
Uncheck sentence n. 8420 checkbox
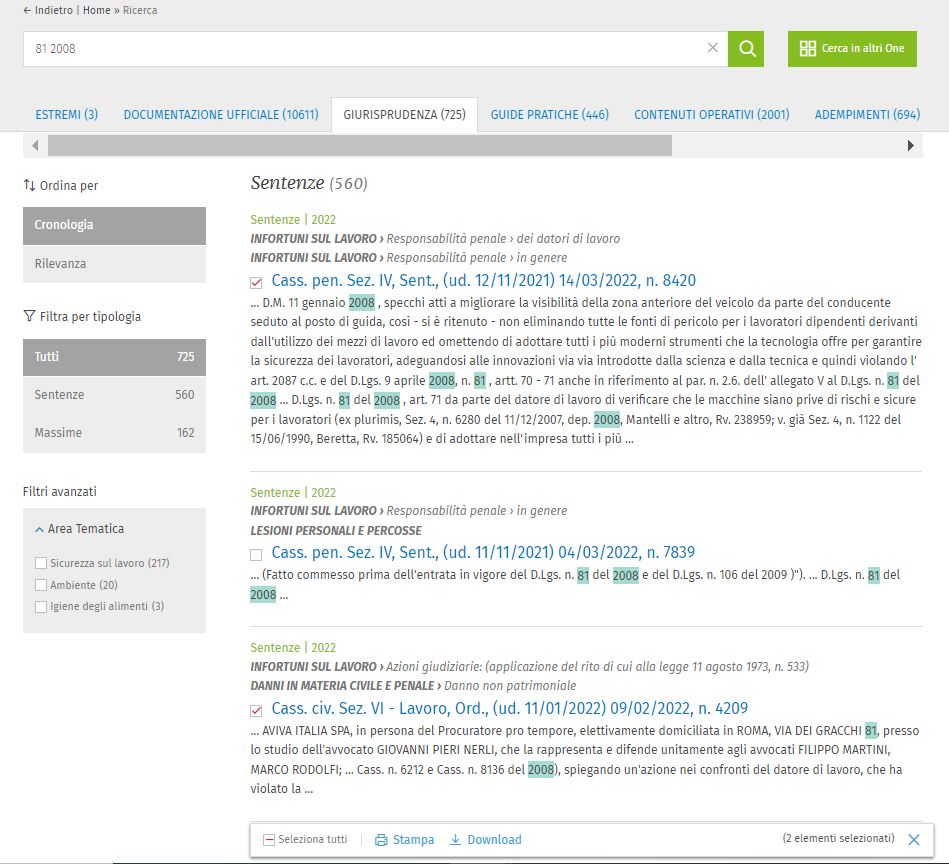tap(256, 282)
